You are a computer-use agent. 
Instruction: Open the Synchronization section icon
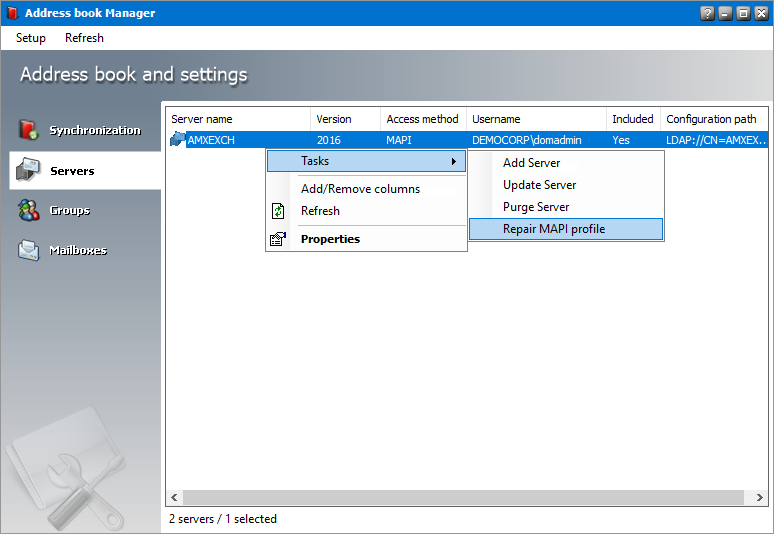28,130
